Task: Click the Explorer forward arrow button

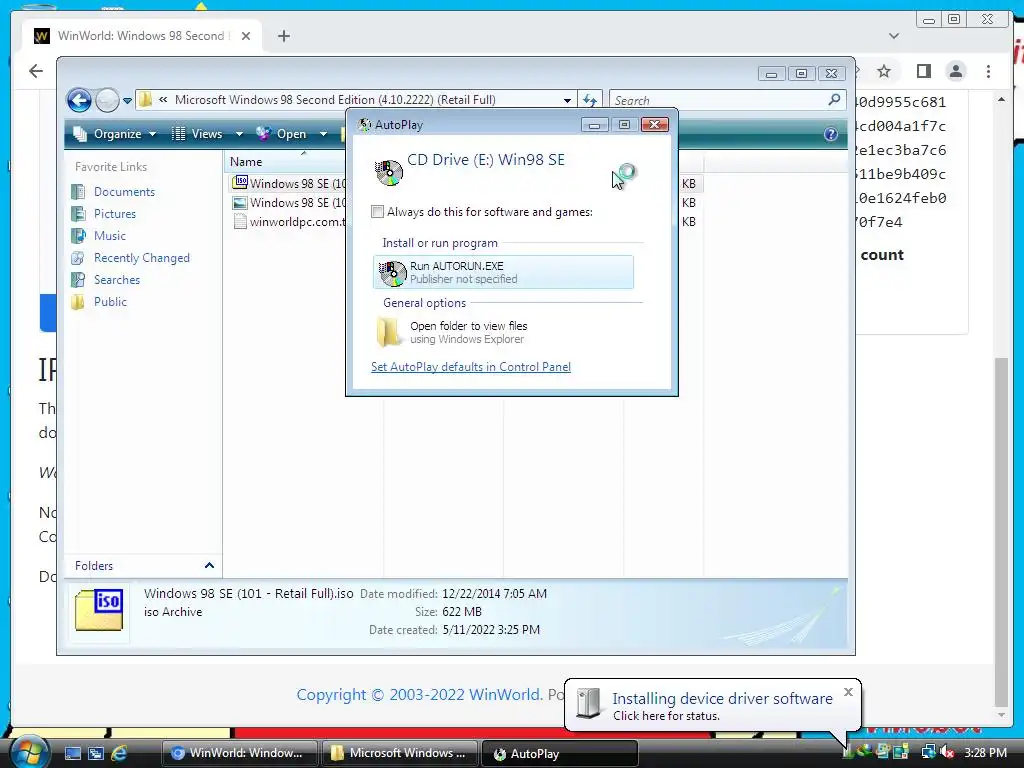Action: coord(107,101)
